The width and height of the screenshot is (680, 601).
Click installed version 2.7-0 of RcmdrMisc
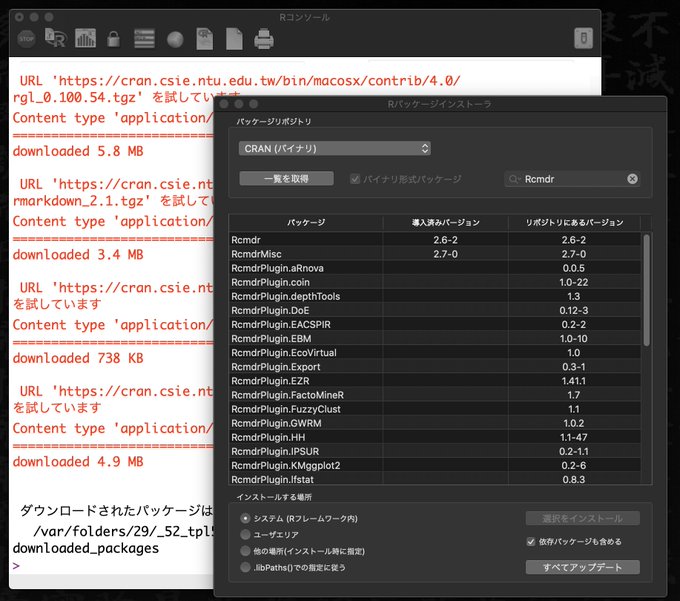point(445,254)
